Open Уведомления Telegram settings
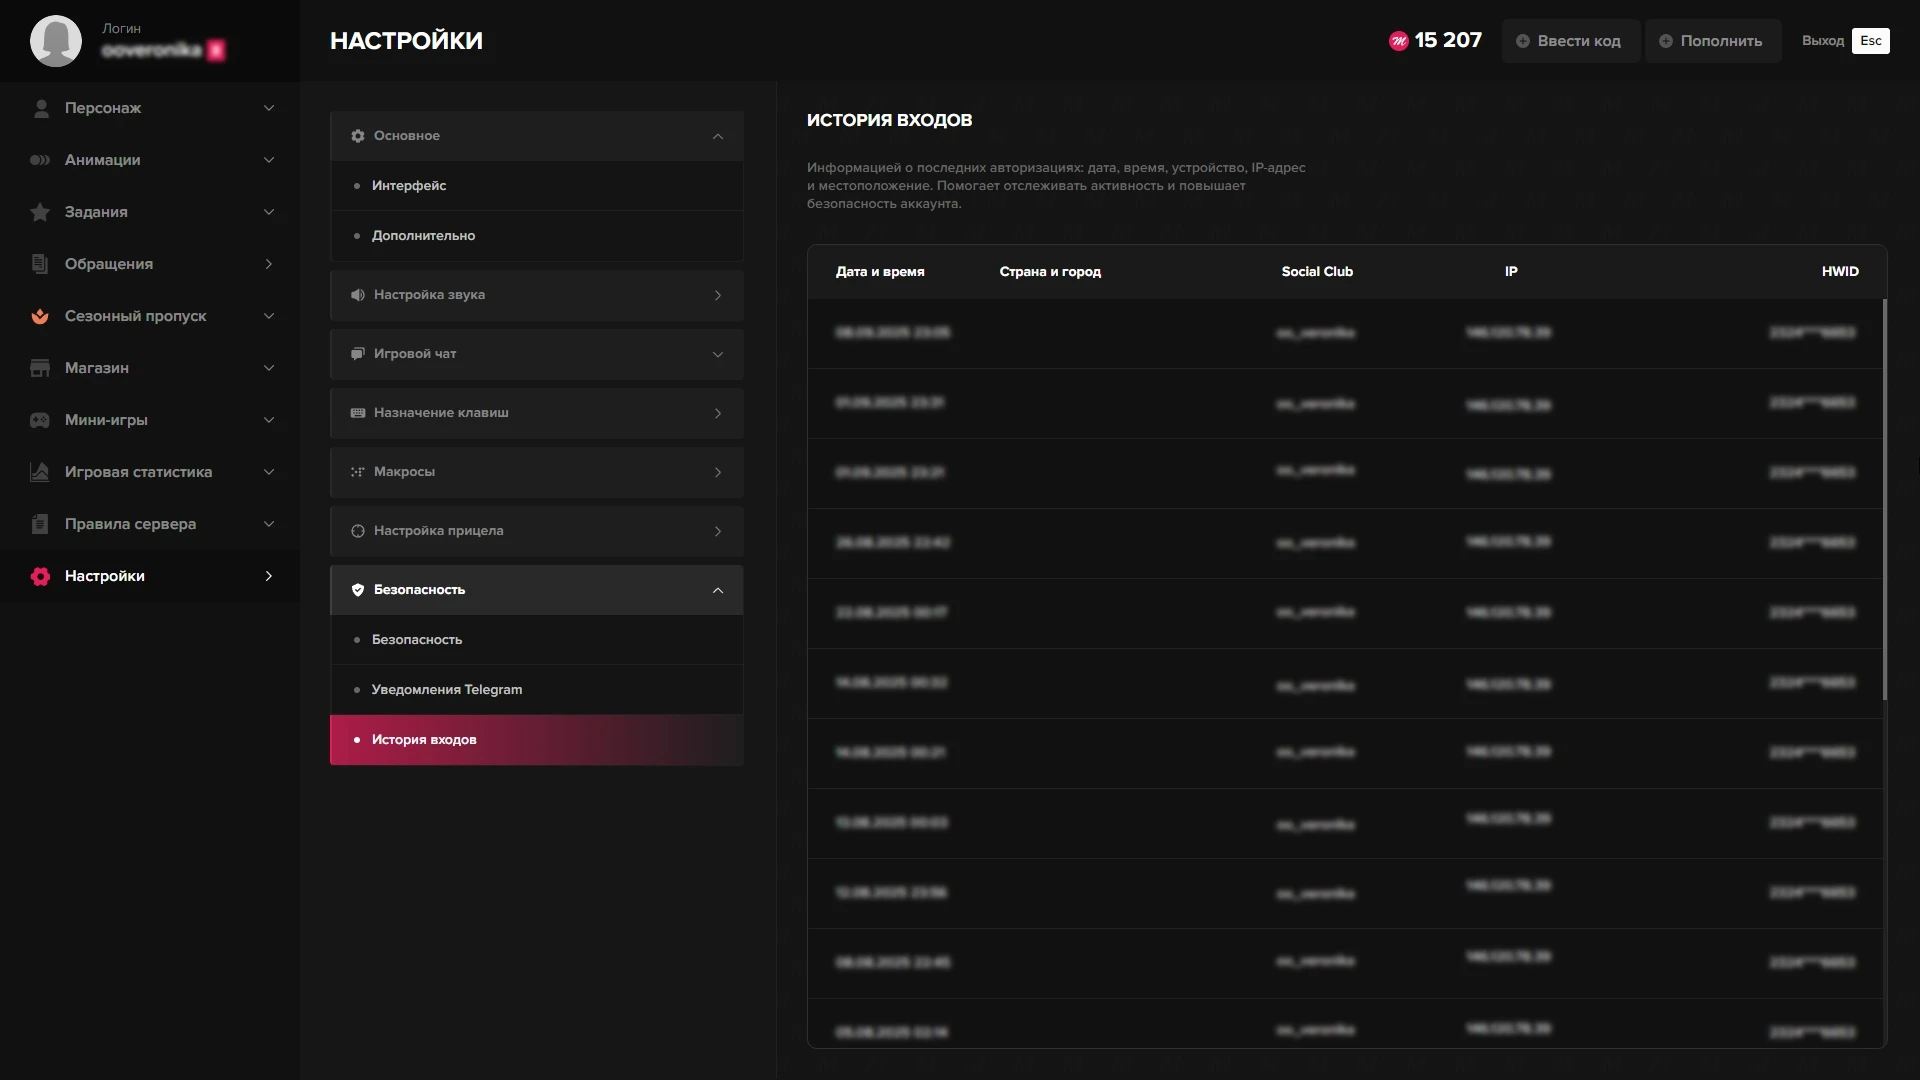 point(446,690)
